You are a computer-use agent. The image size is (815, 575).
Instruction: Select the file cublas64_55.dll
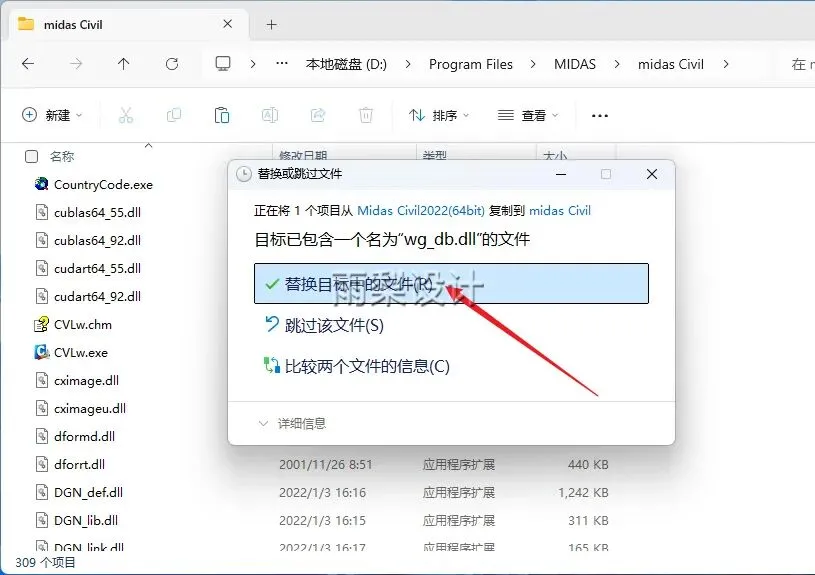click(97, 213)
